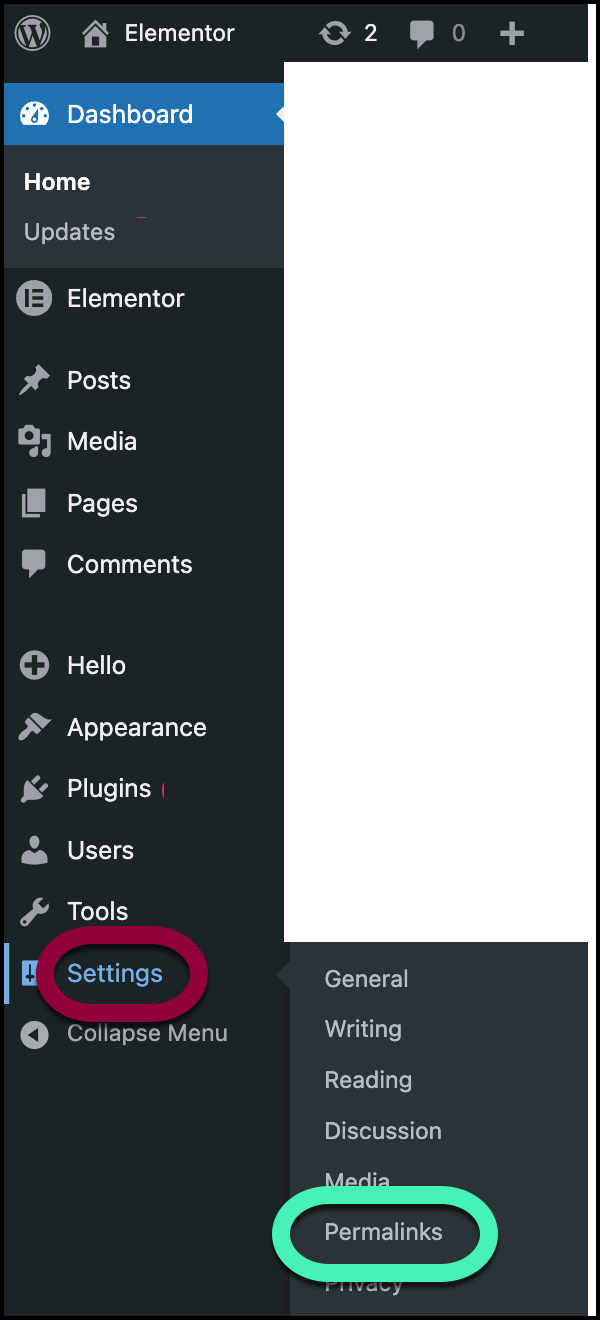The image size is (600, 1320).
Task: Open the Home link under Dashboard
Action: pos(57,182)
